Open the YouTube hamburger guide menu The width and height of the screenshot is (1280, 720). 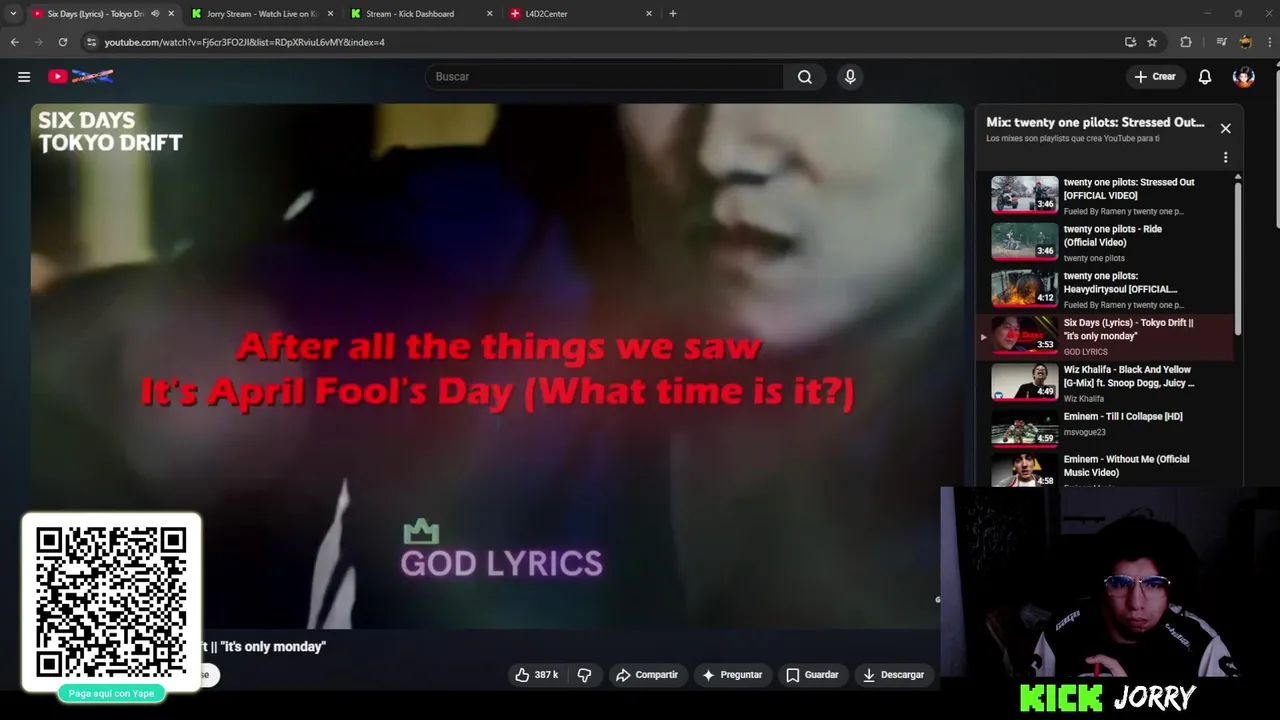coord(24,77)
